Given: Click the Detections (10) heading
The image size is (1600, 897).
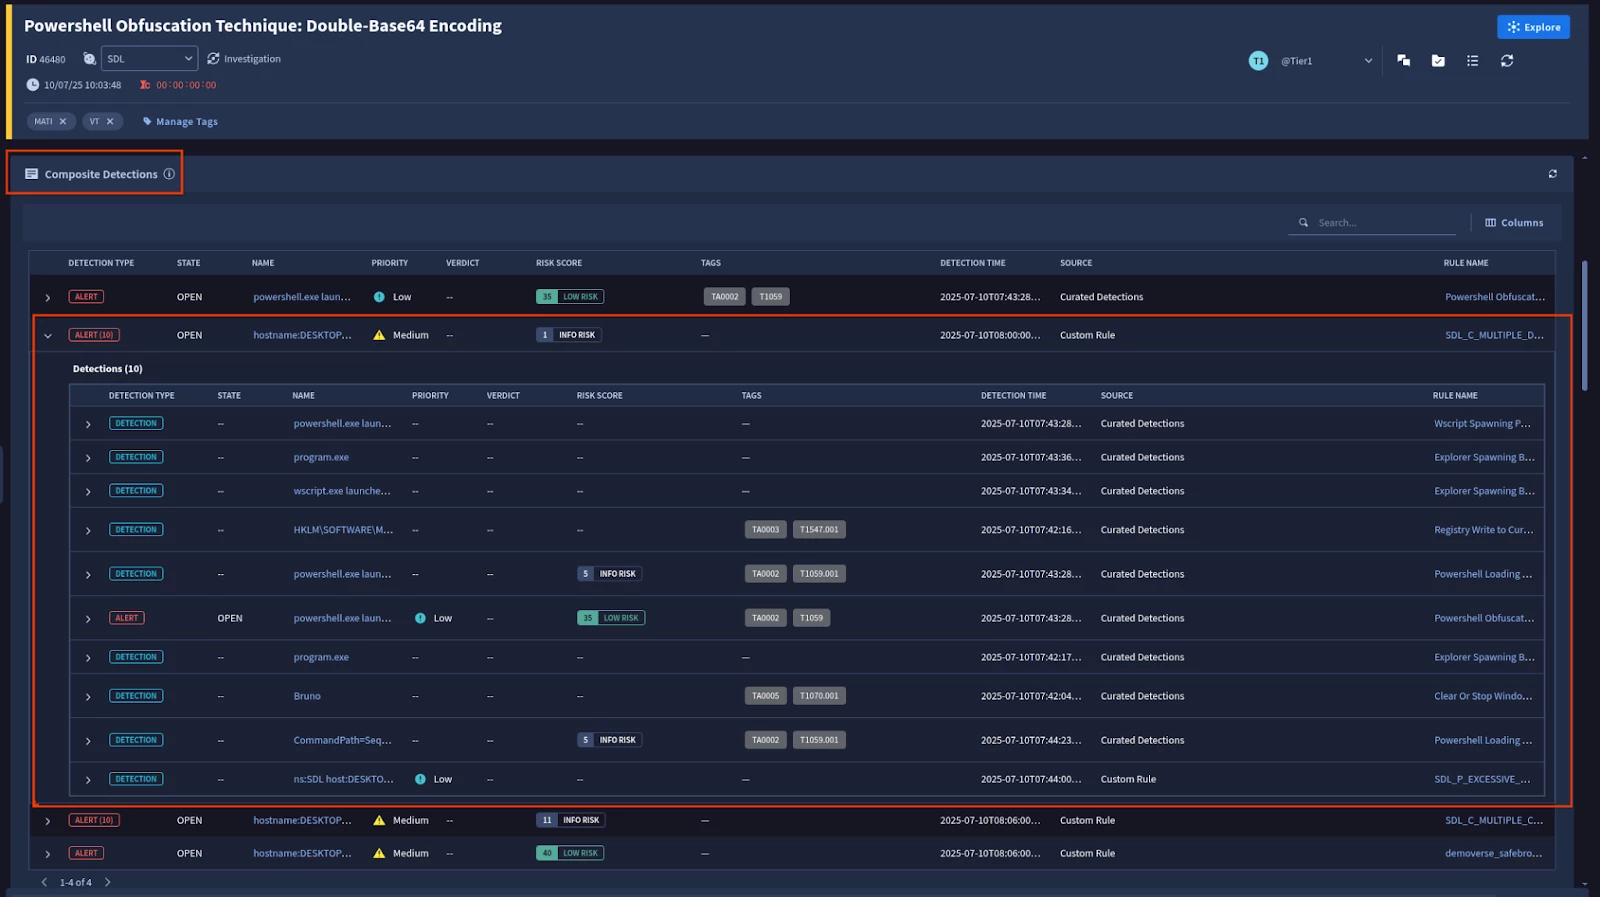Looking at the screenshot, I should click(x=107, y=369).
